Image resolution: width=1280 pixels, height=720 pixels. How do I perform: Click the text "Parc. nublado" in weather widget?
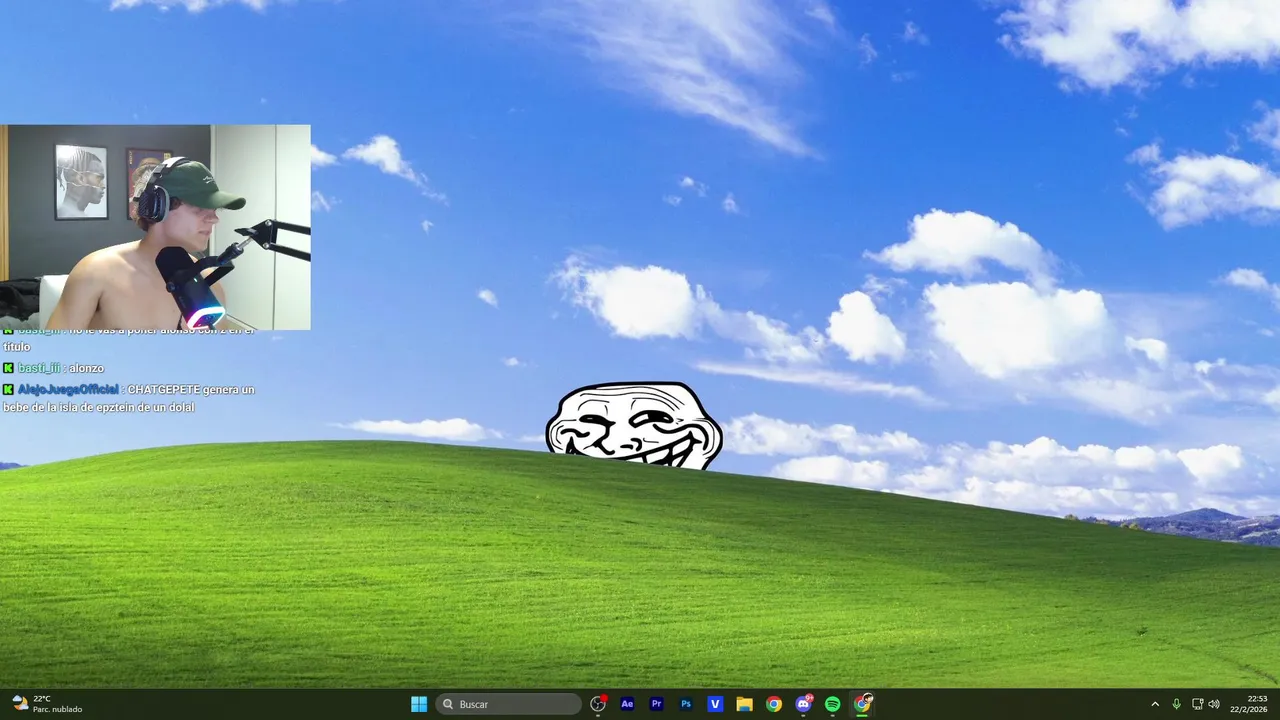(x=58, y=710)
